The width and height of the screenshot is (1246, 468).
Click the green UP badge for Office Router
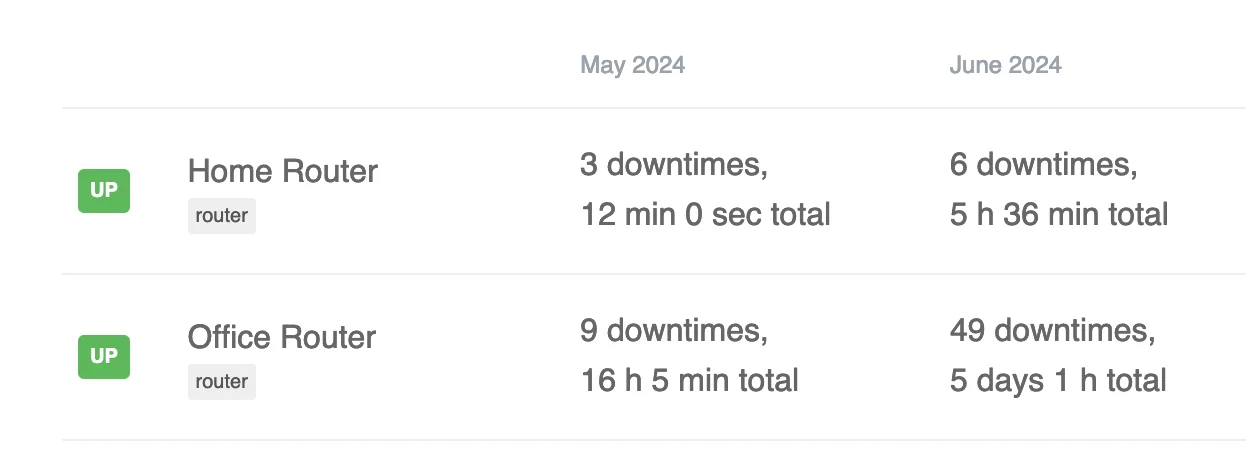pos(104,357)
